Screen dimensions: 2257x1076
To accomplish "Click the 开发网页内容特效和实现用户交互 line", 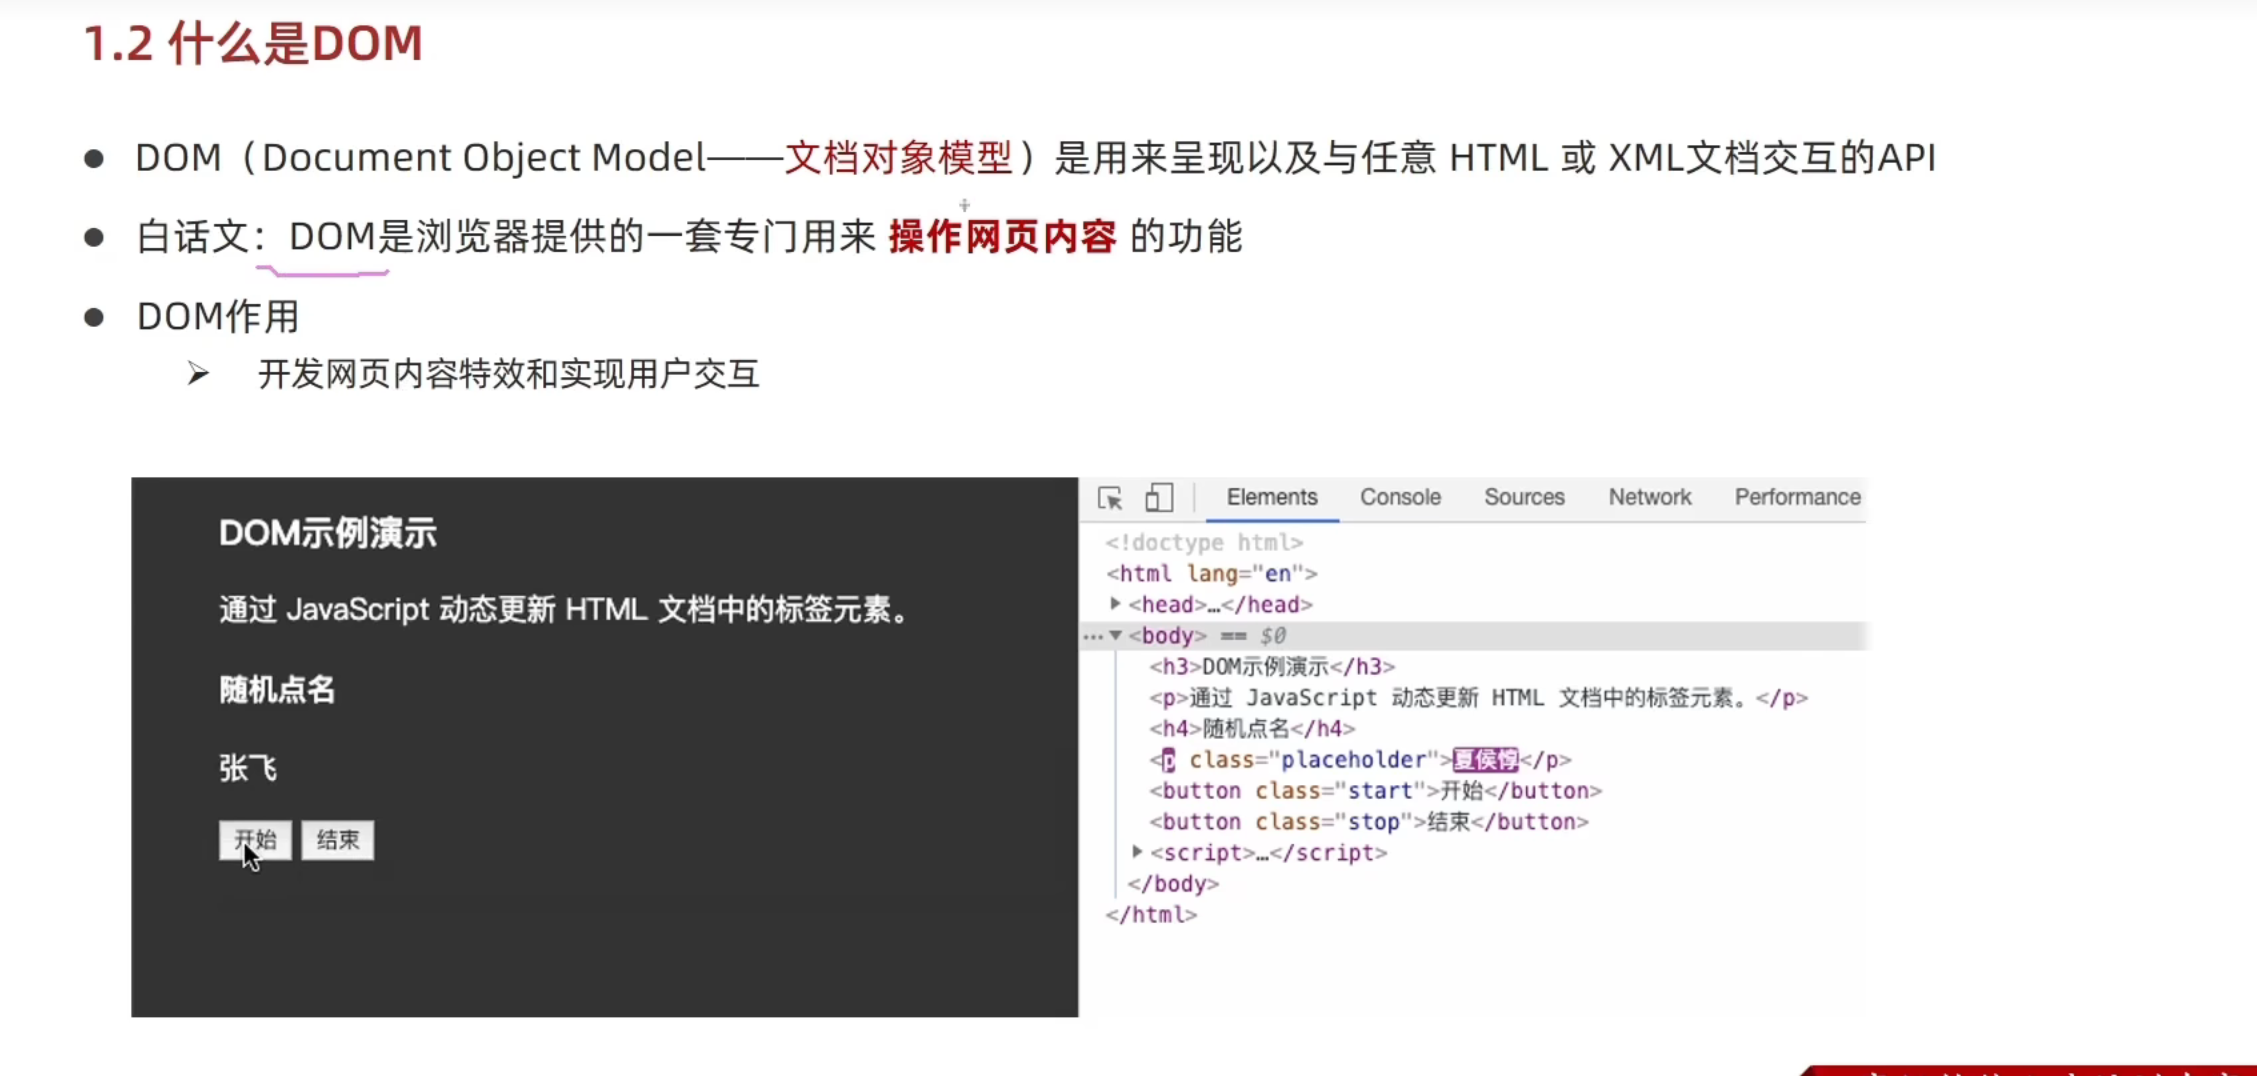I will (509, 374).
